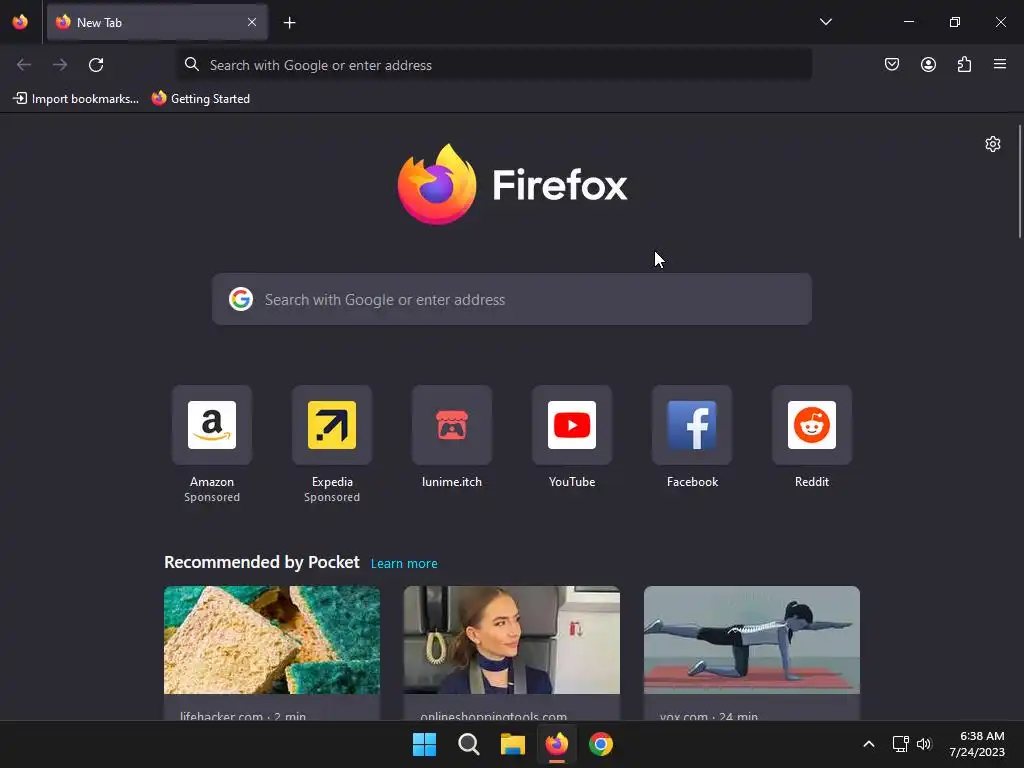
Task: Reload the current page
Action: click(x=96, y=65)
